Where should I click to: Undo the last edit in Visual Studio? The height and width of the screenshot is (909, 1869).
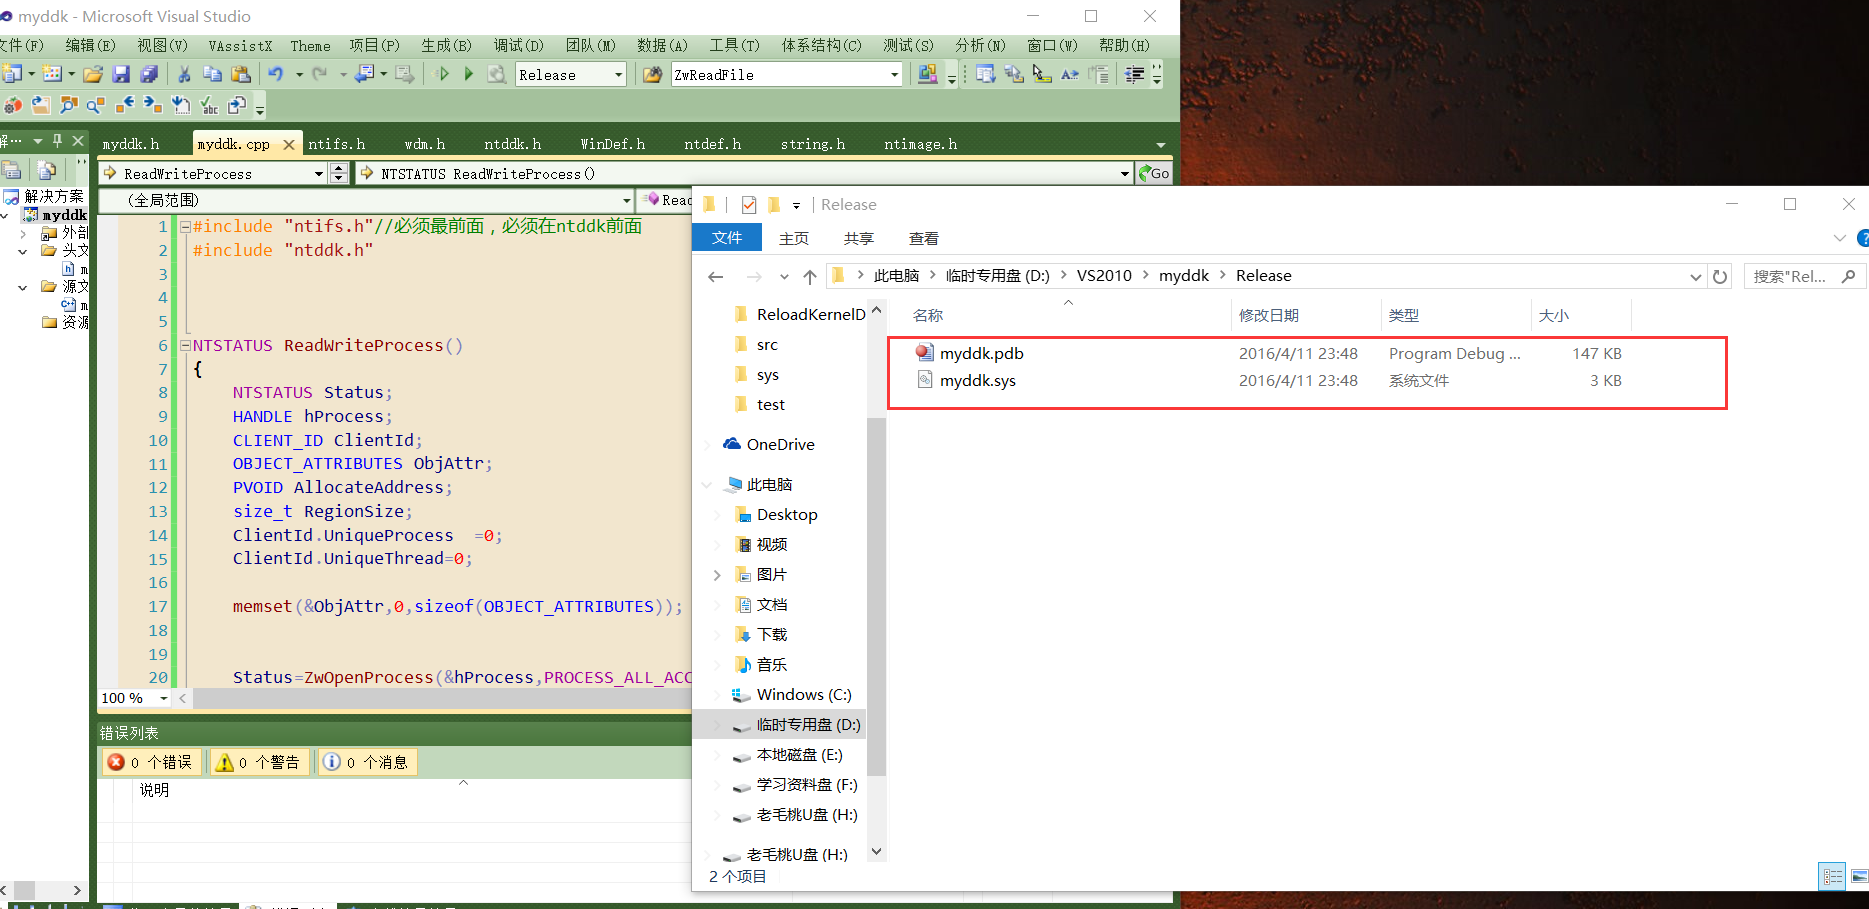point(275,74)
